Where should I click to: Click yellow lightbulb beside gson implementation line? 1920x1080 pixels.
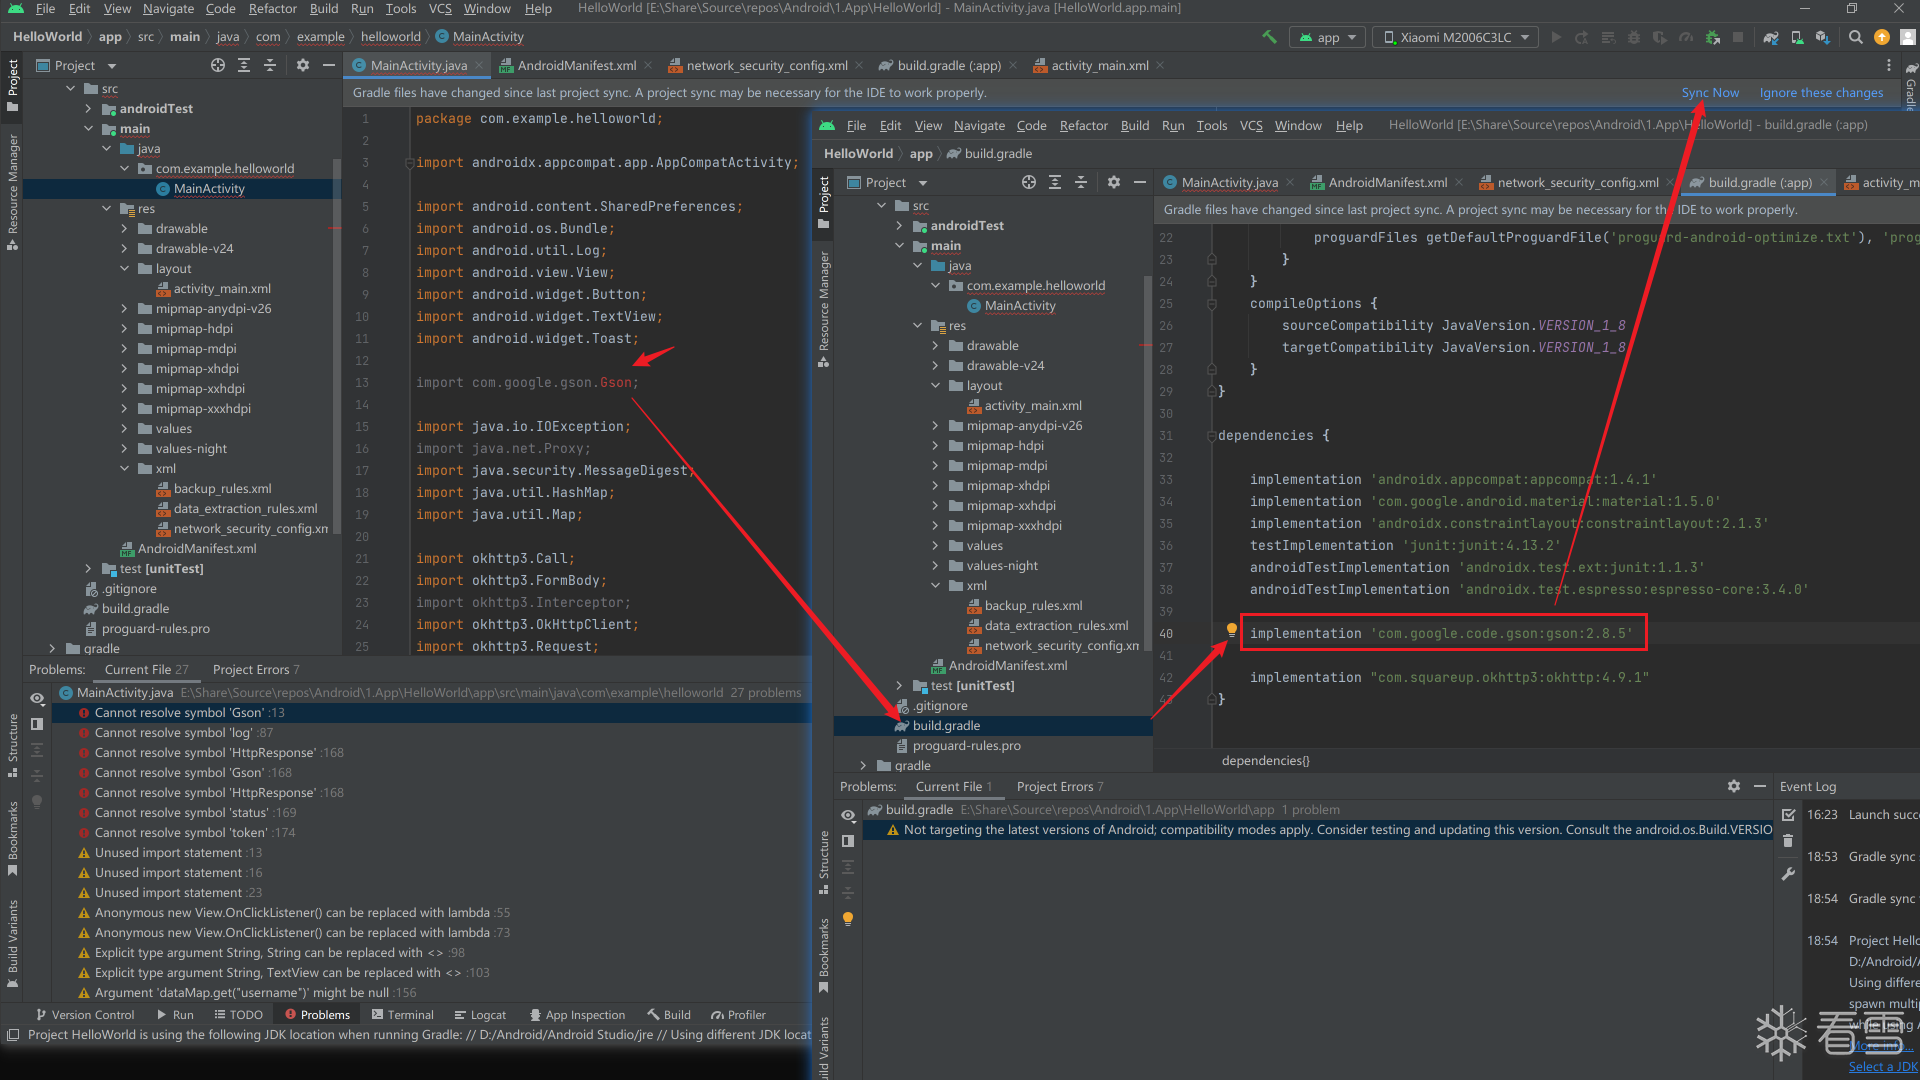1232,630
